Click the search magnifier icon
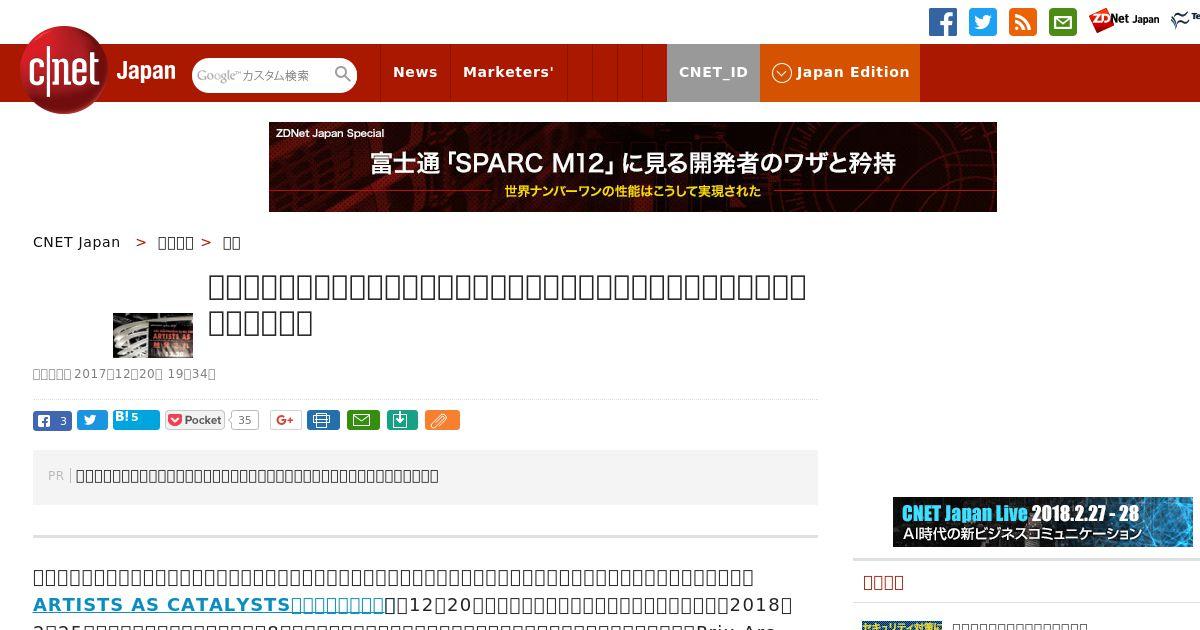1200x630 pixels. pos(343,74)
